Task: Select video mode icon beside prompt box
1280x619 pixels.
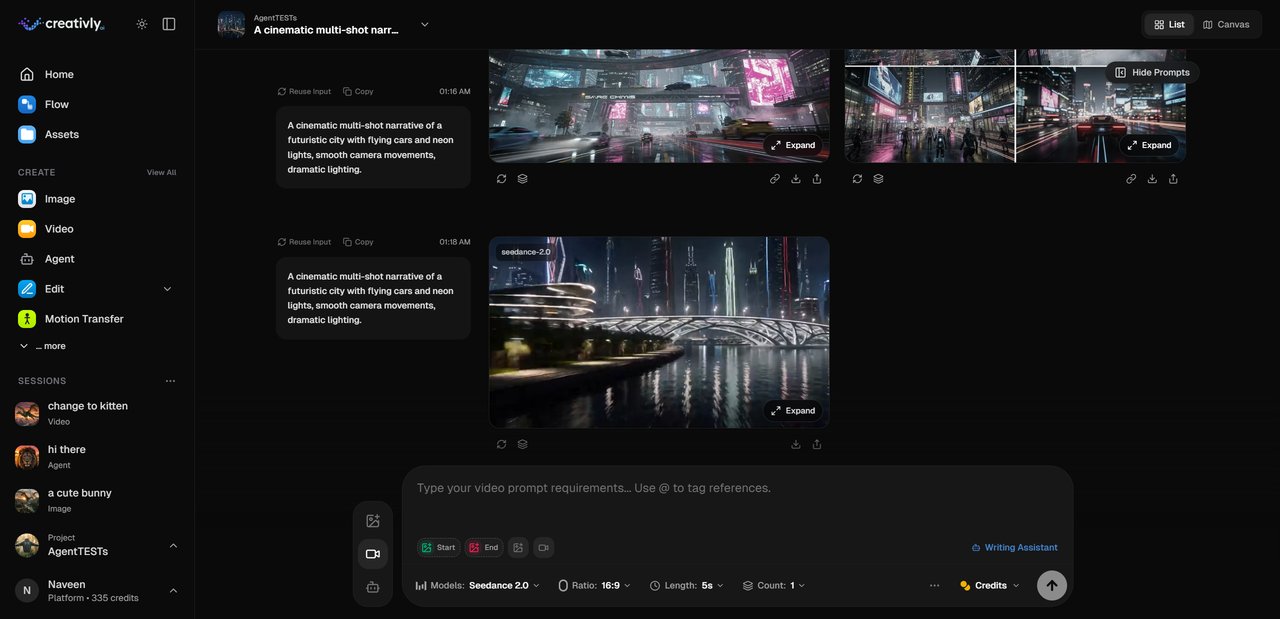Action: [x=373, y=554]
